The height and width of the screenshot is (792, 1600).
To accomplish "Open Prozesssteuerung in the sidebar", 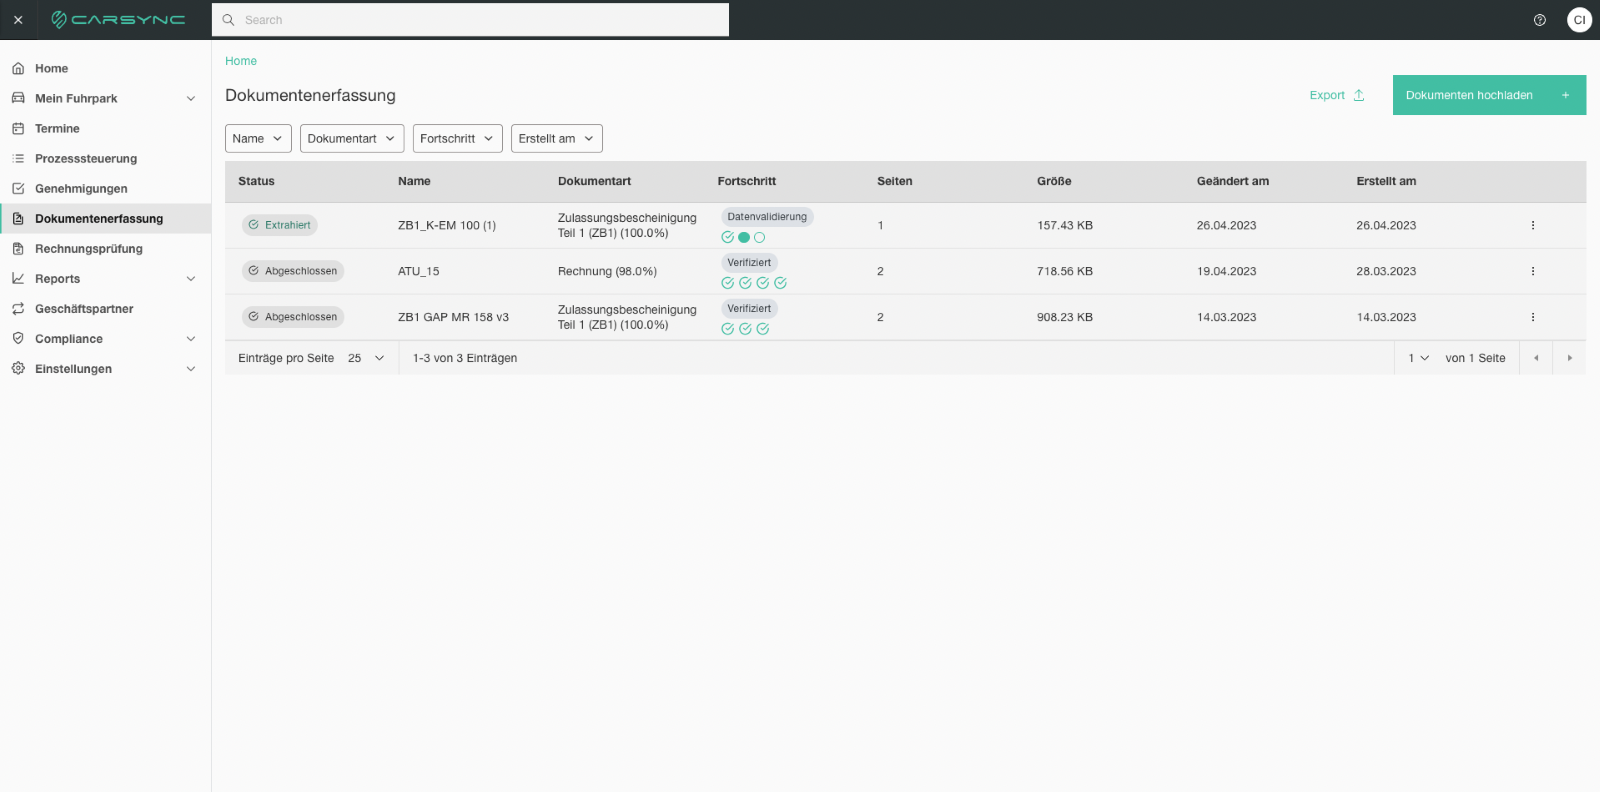I will pyautogui.click(x=105, y=159).
